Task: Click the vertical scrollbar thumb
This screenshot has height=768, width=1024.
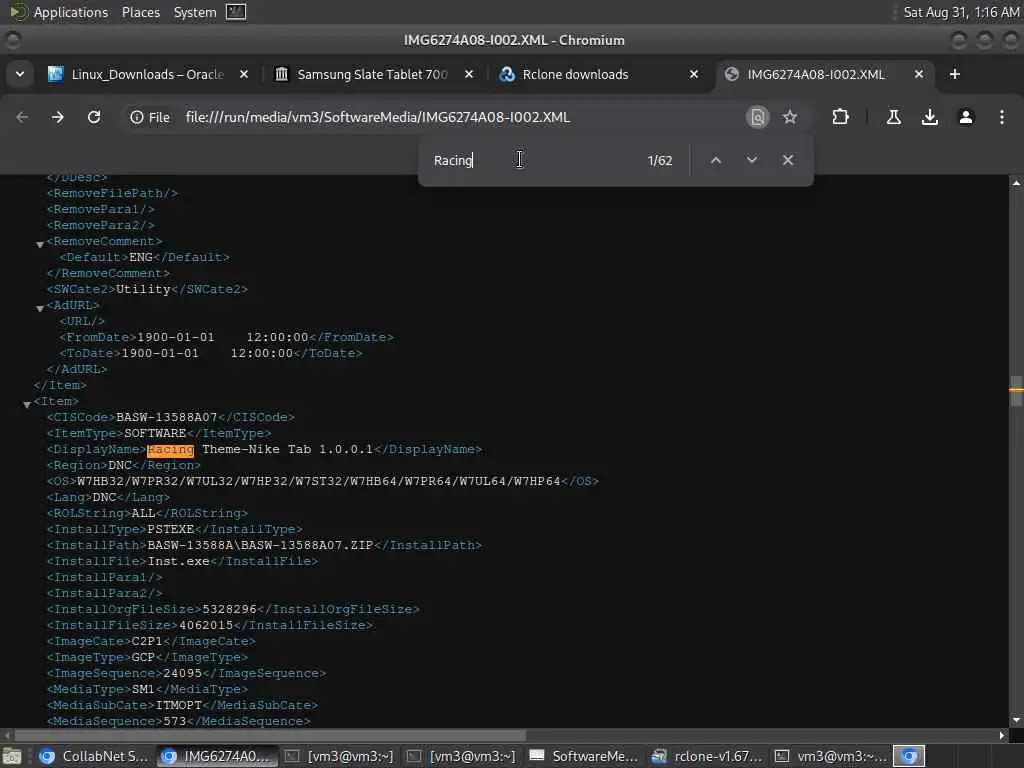Action: [1016, 391]
